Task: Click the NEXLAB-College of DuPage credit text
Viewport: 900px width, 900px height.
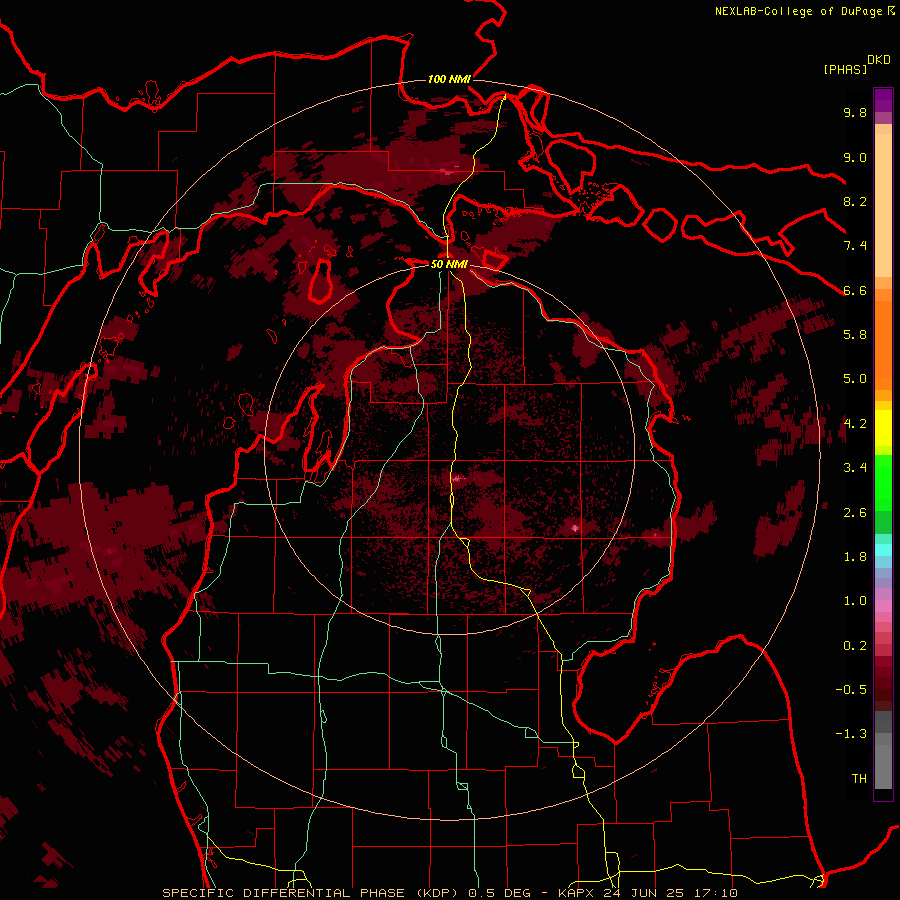Action: [800, 11]
